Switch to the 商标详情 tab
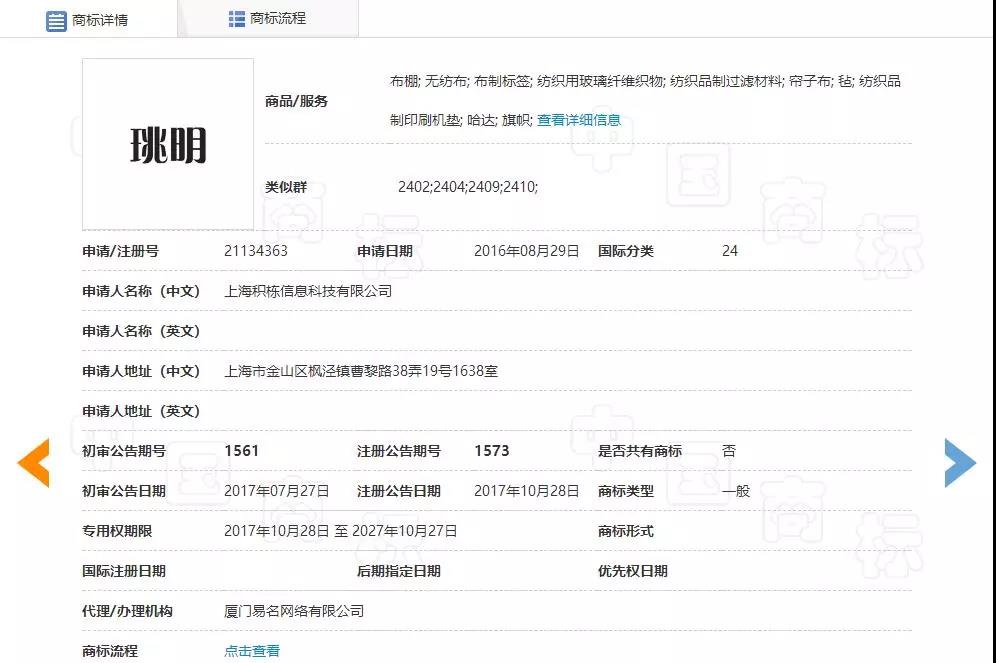 coord(100,18)
